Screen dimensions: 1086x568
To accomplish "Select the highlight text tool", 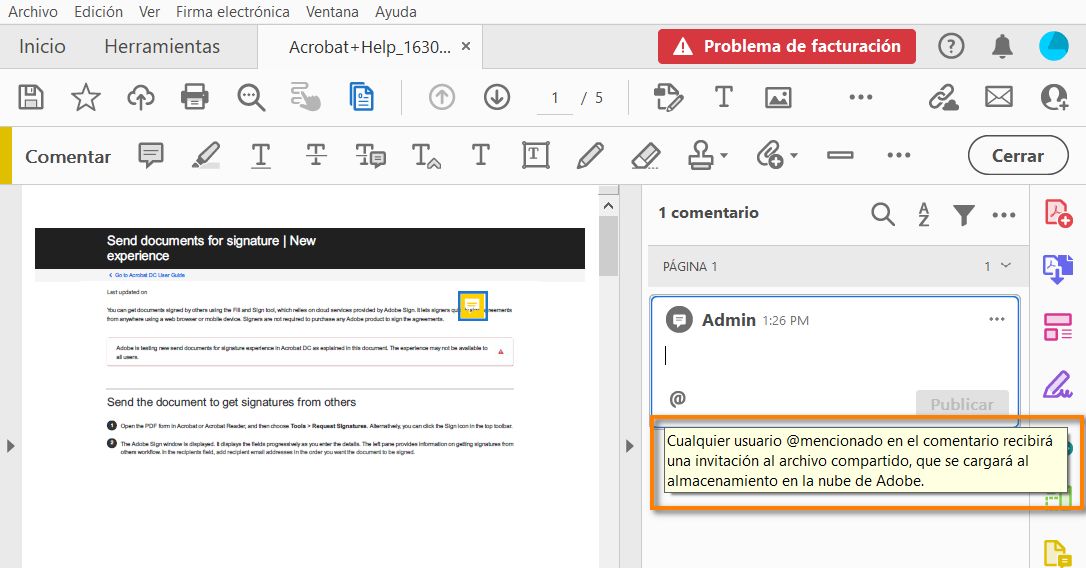I will [x=206, y=156].
